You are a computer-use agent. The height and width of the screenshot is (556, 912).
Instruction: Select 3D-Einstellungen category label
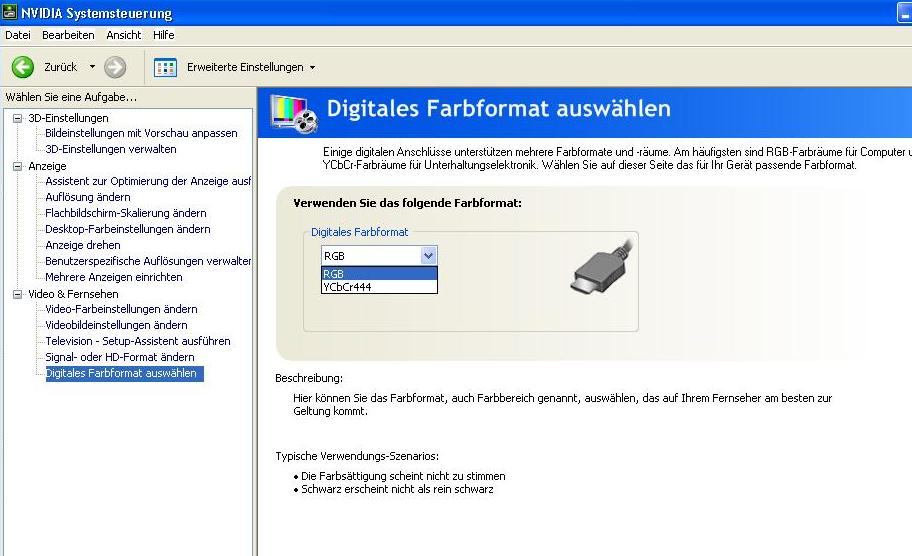click(x=68, y=118)
